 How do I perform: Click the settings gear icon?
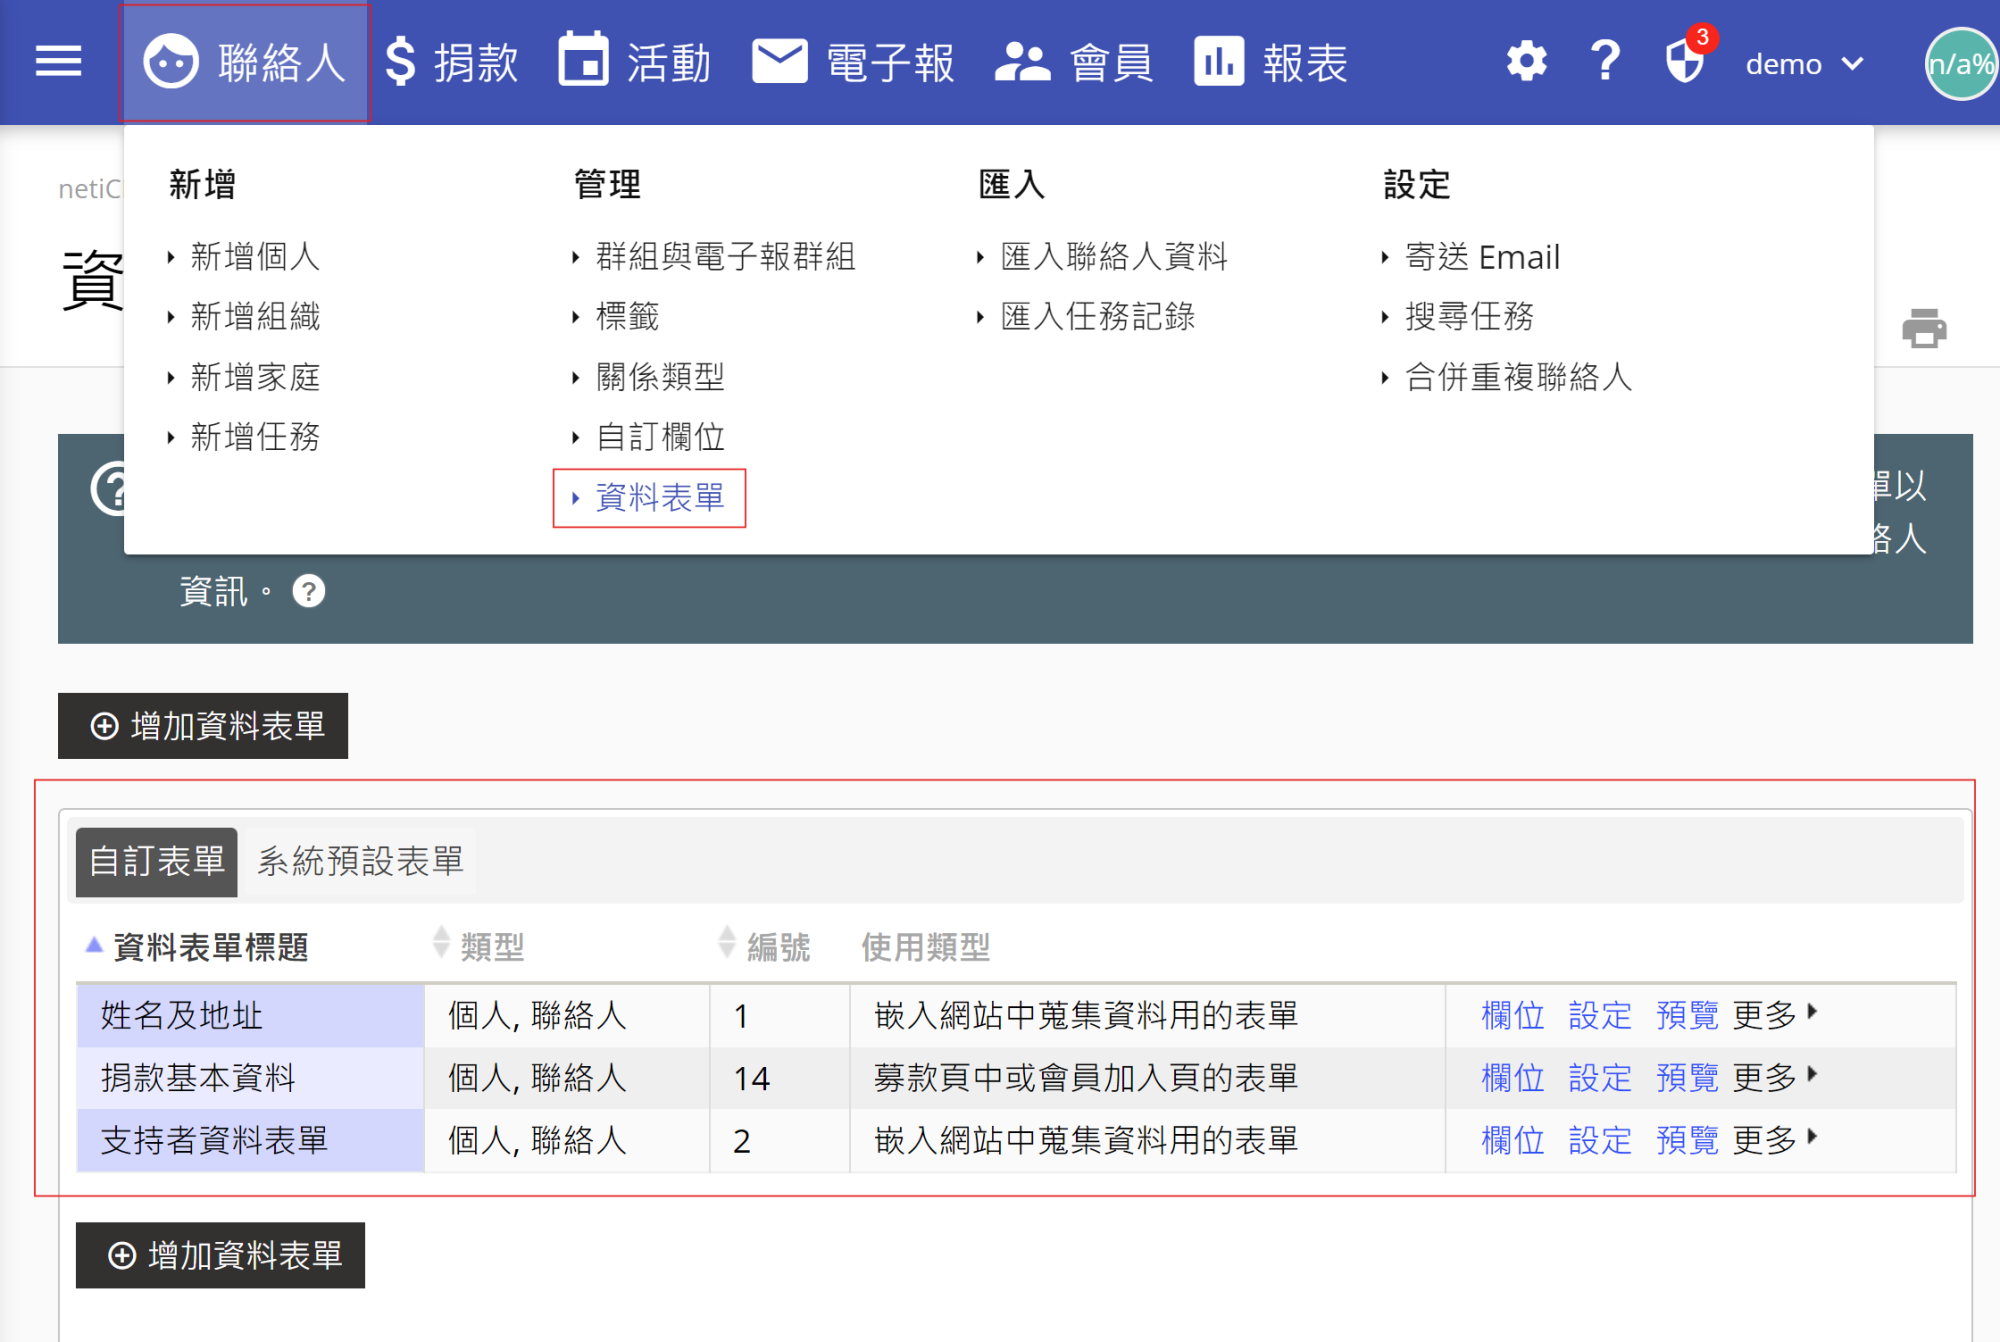pyautogui.click(x=1526, y=62)
